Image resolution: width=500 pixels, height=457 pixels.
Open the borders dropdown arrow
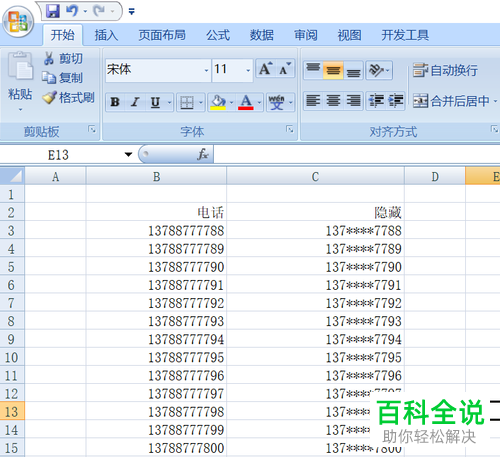click(201, 102)
